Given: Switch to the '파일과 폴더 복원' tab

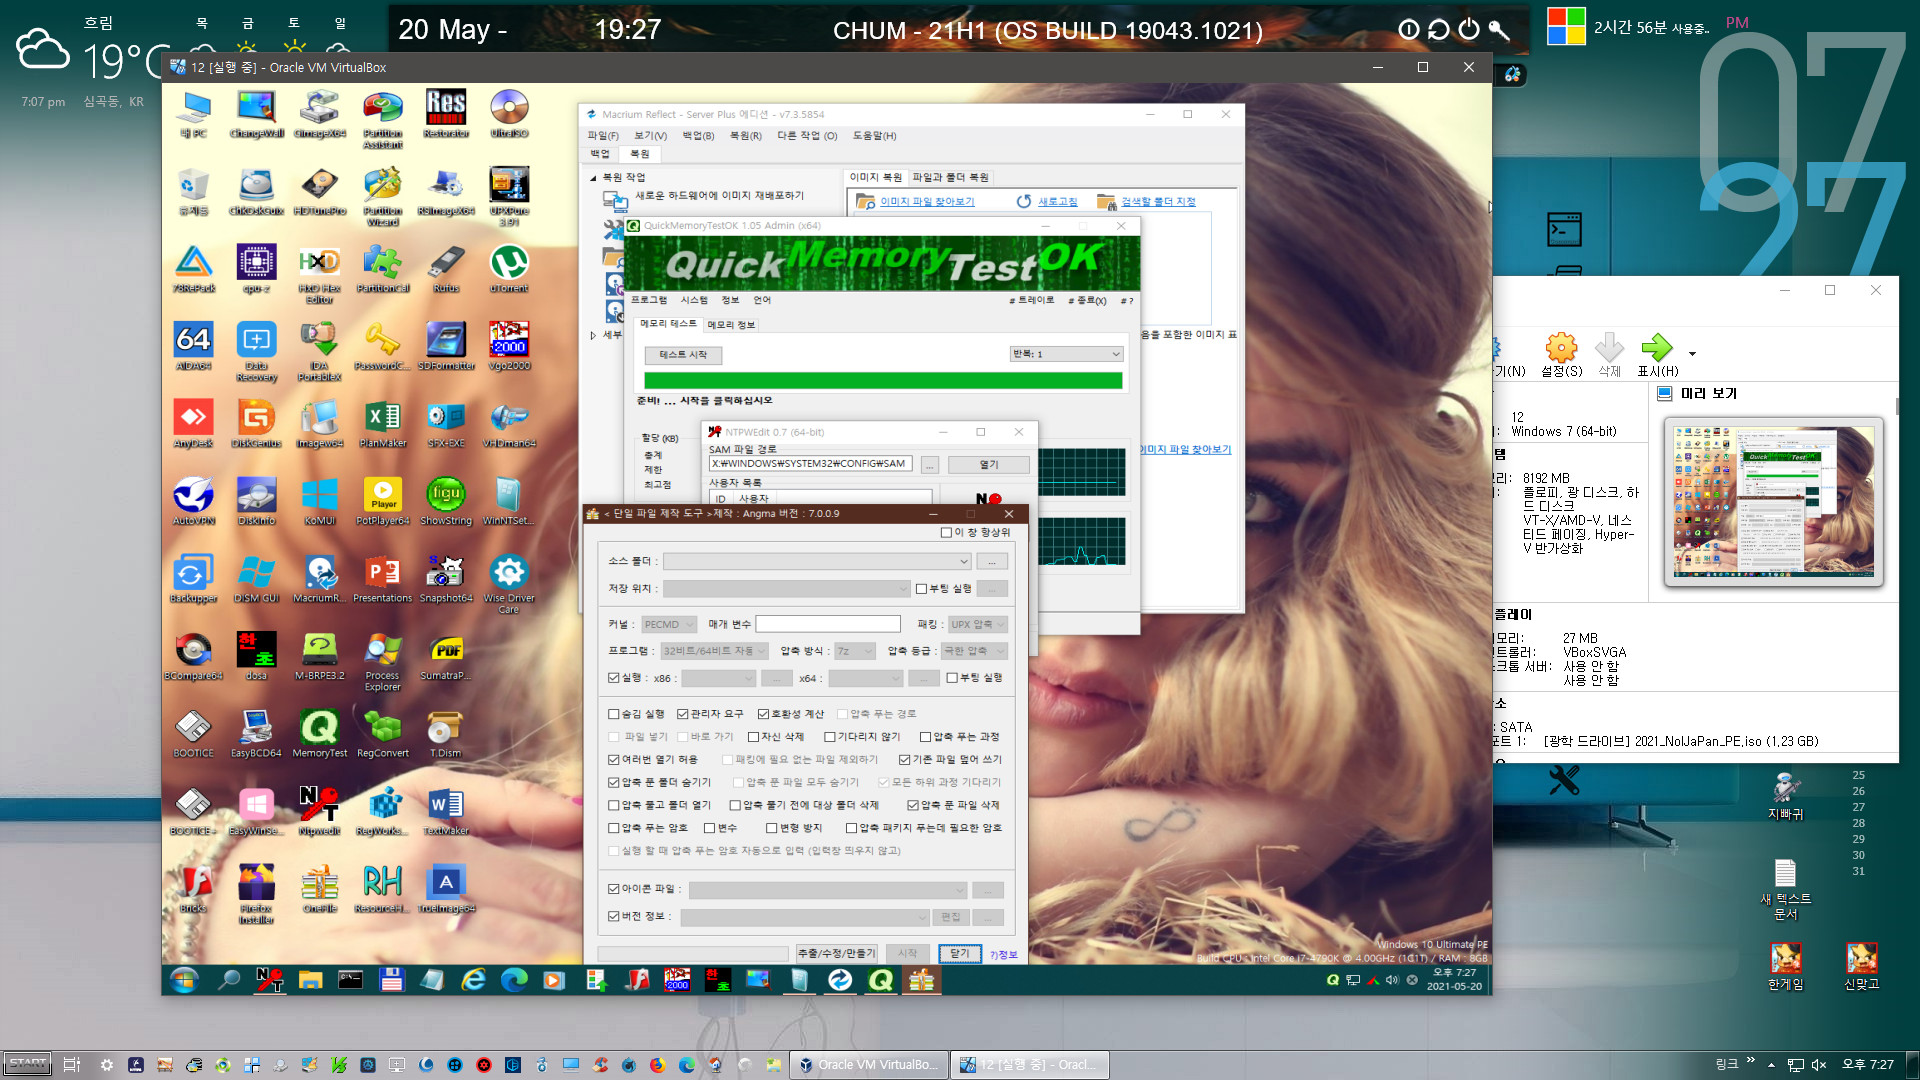Looking at the screenshot, I should click(x=950, y=178).
